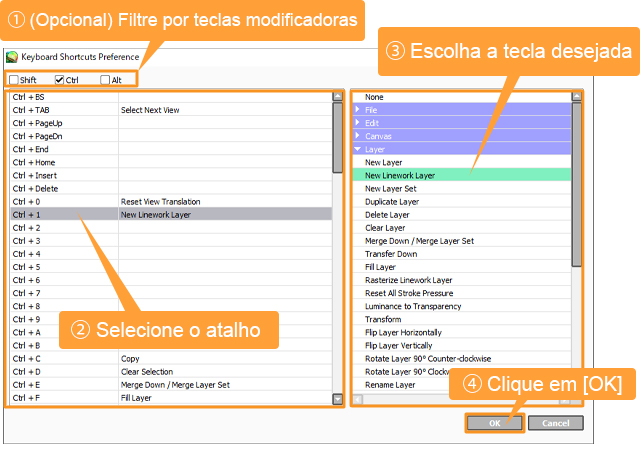The image size is (640, 450).
Task: Click the left list scroll-down arrow
Action: pos(338,398)
